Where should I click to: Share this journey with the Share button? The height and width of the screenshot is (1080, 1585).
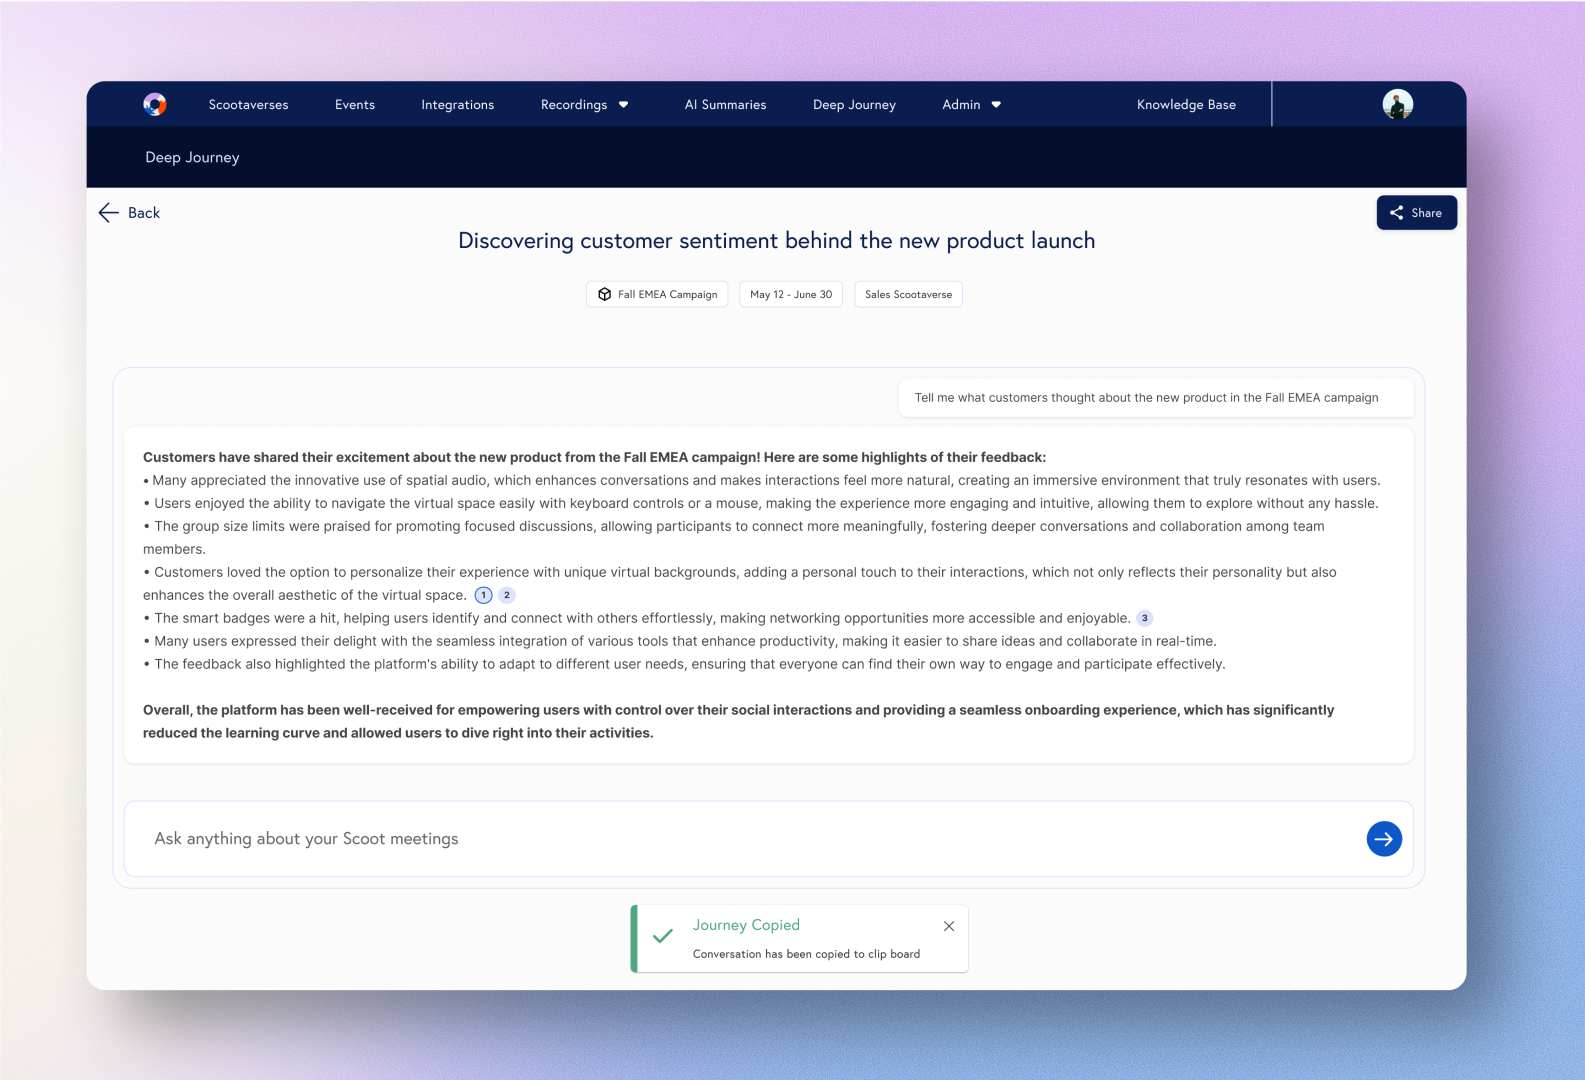click(1416, 213)
